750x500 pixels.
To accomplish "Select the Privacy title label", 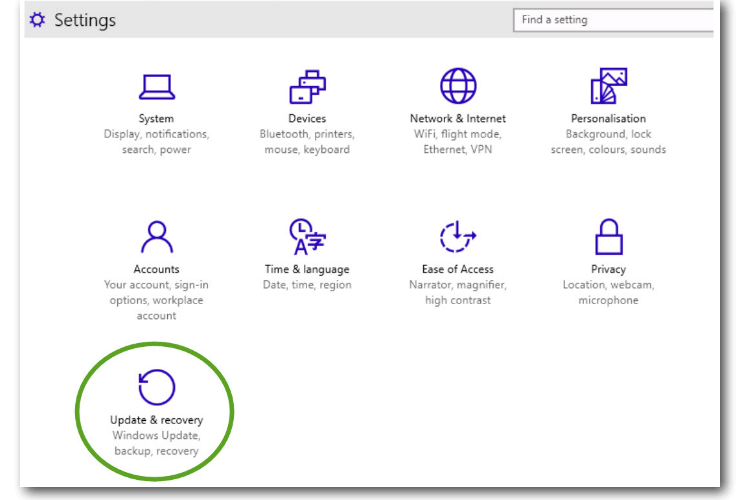I will pyautogui.click(x=608, y=269).
